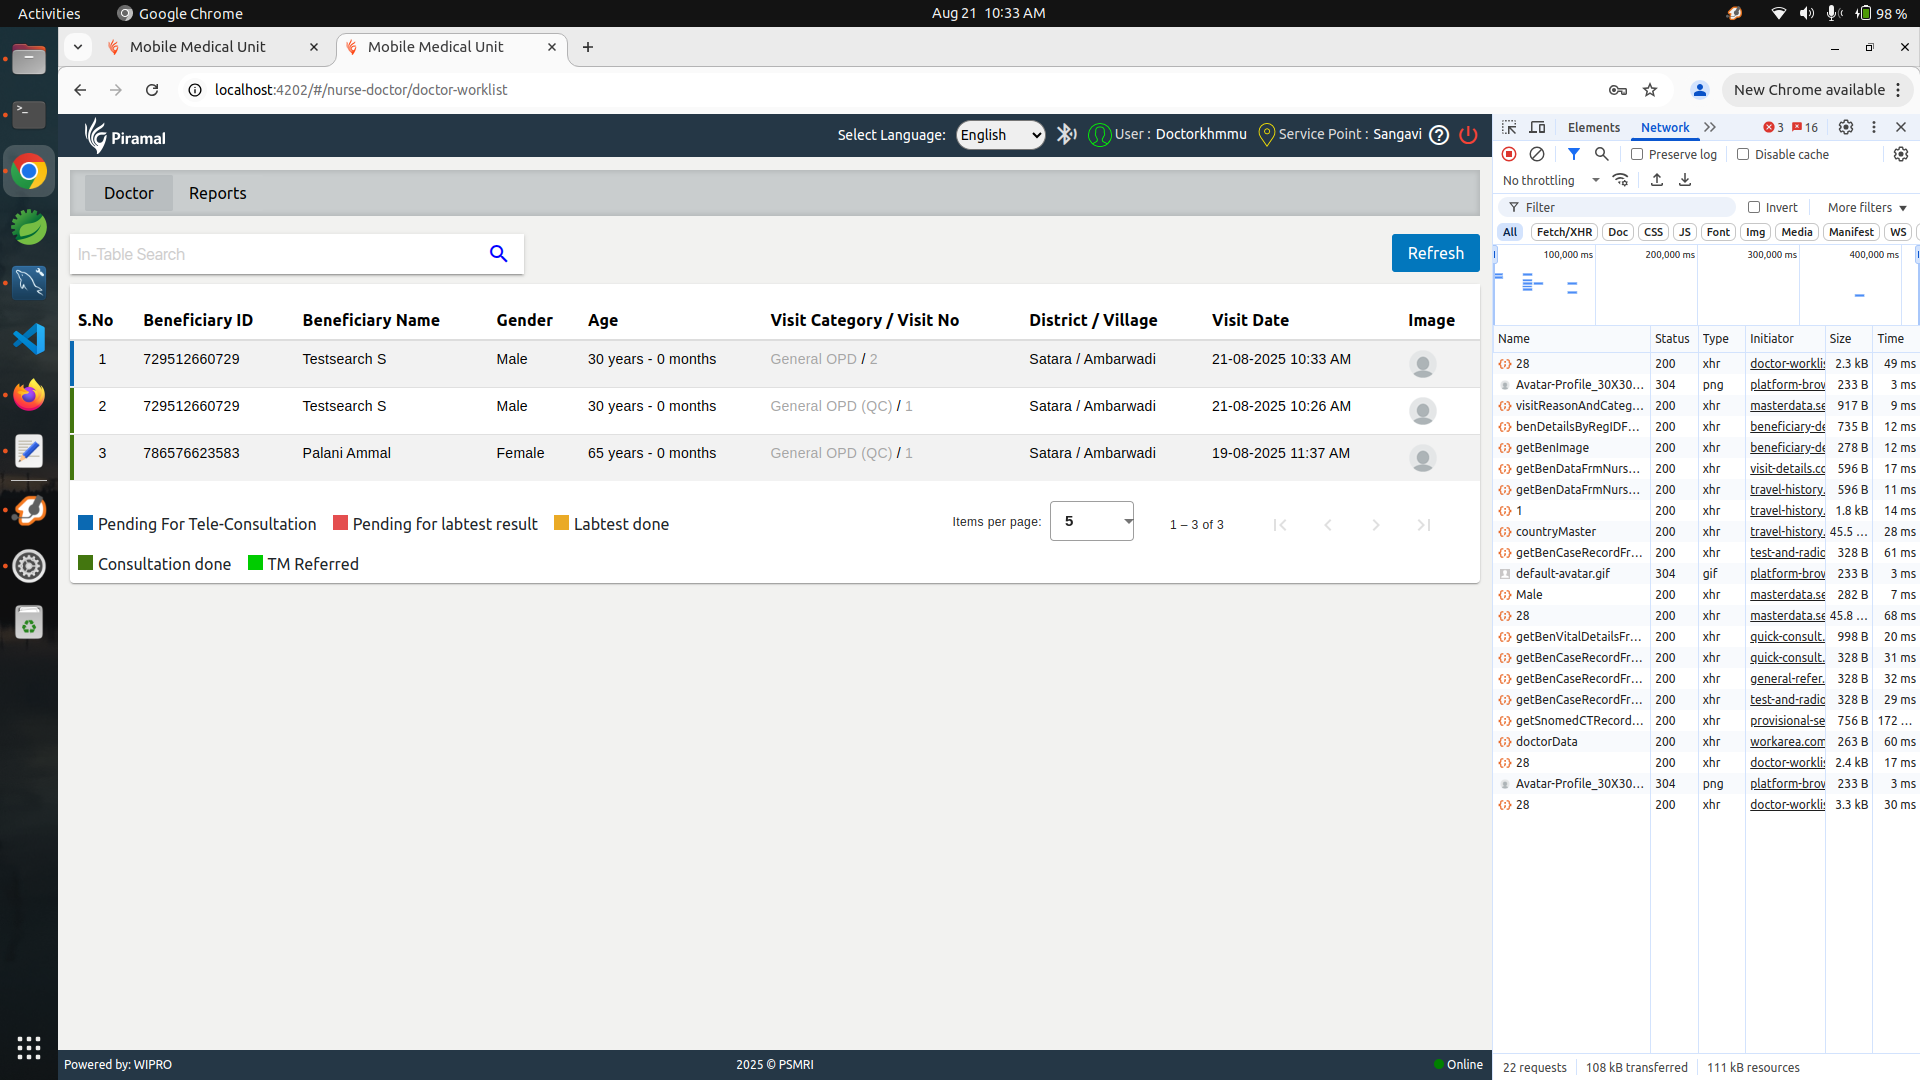Open doctor-worklist initiator link for first request
The width and height of the screenshot is (1920, 1080).
(x=1787, y=364)
